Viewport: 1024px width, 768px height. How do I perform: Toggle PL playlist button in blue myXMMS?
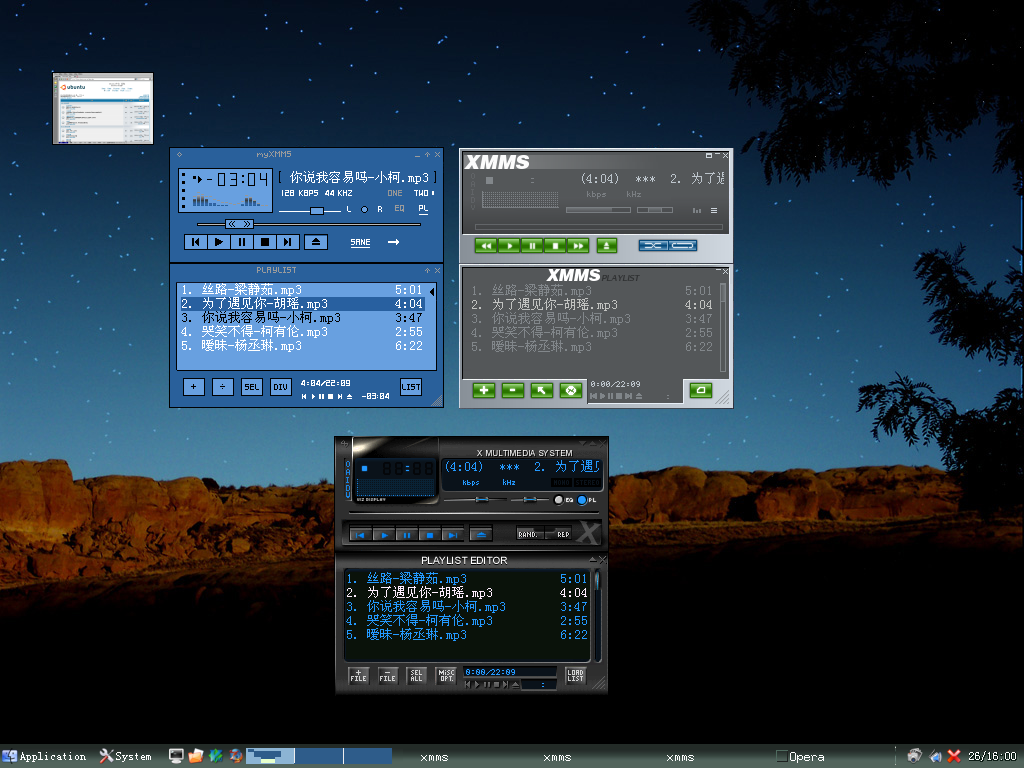pos(423,208)
